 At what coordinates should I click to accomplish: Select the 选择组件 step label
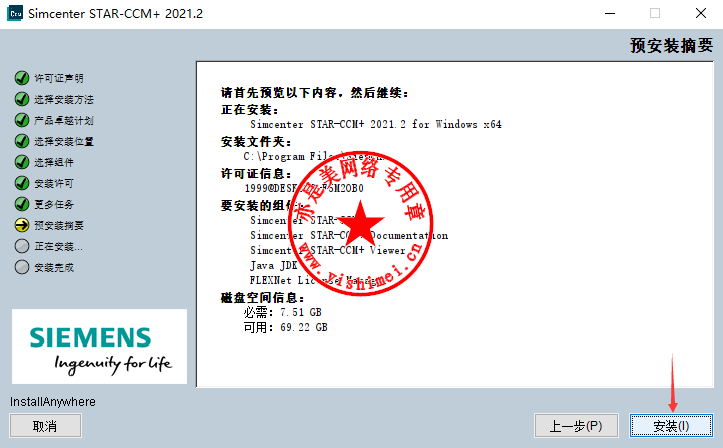[54, 162]
